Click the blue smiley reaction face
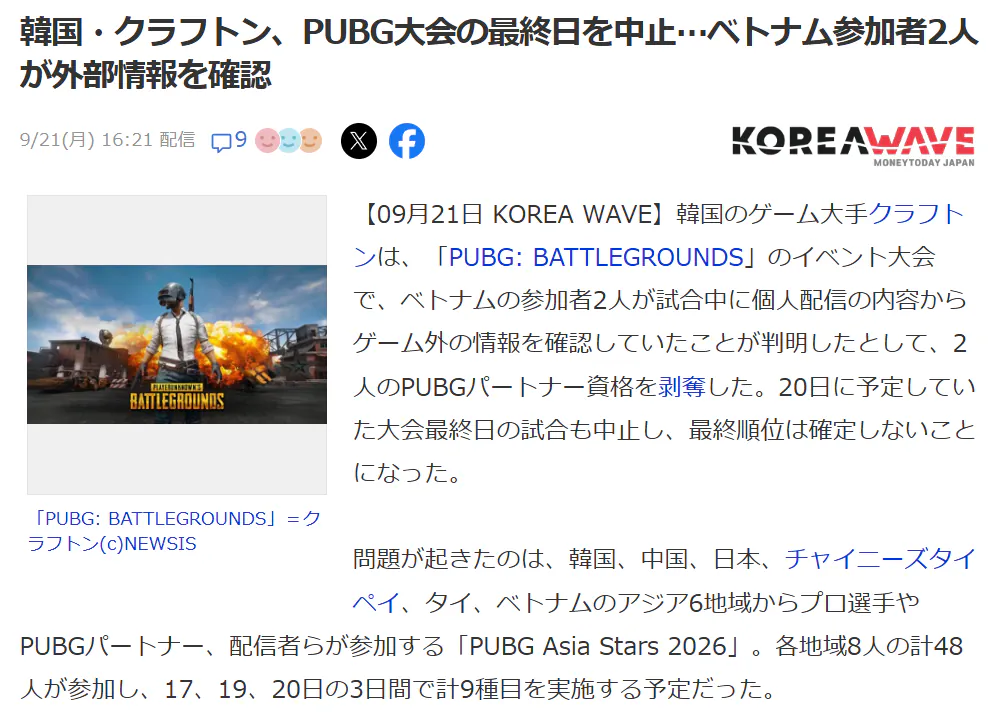 point(289,140)
